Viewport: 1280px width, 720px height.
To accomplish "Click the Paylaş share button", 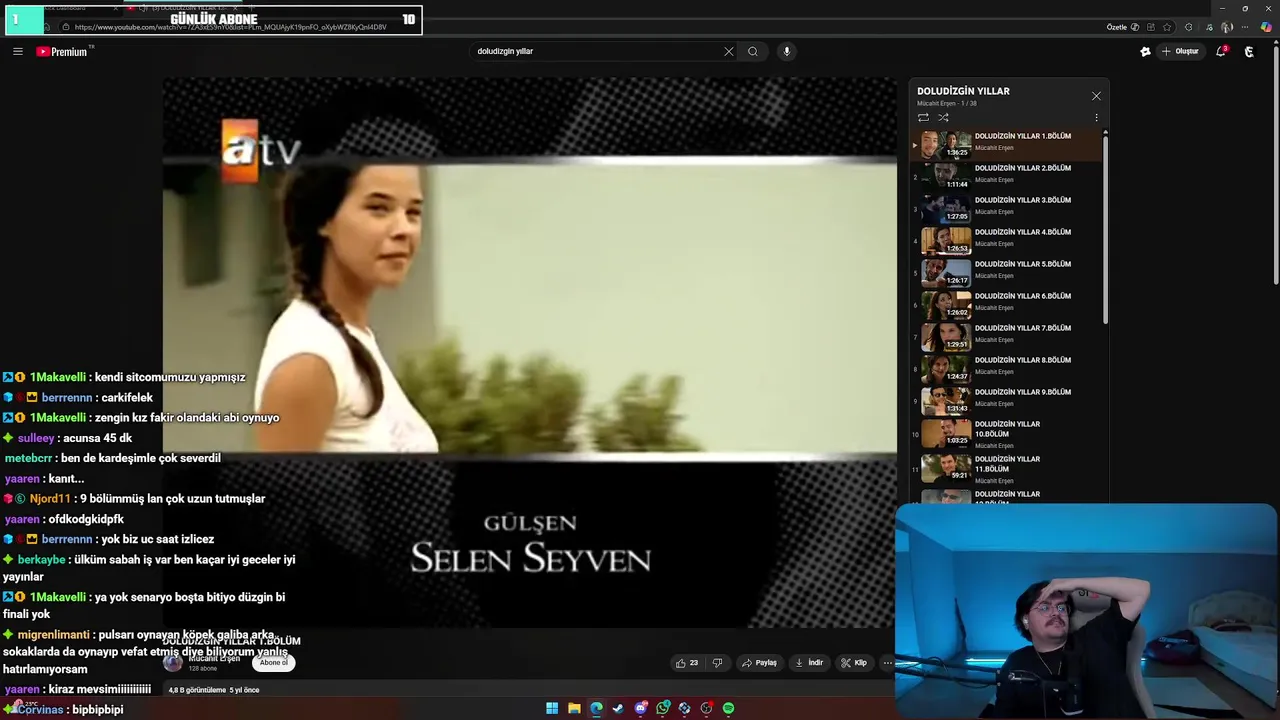I will [760, 662].
